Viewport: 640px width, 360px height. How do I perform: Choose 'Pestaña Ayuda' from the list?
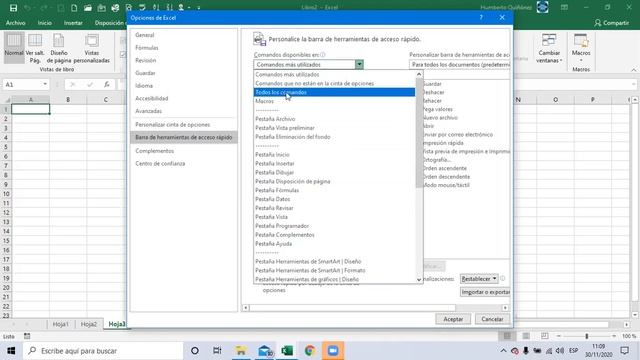(x=334, y=244)
